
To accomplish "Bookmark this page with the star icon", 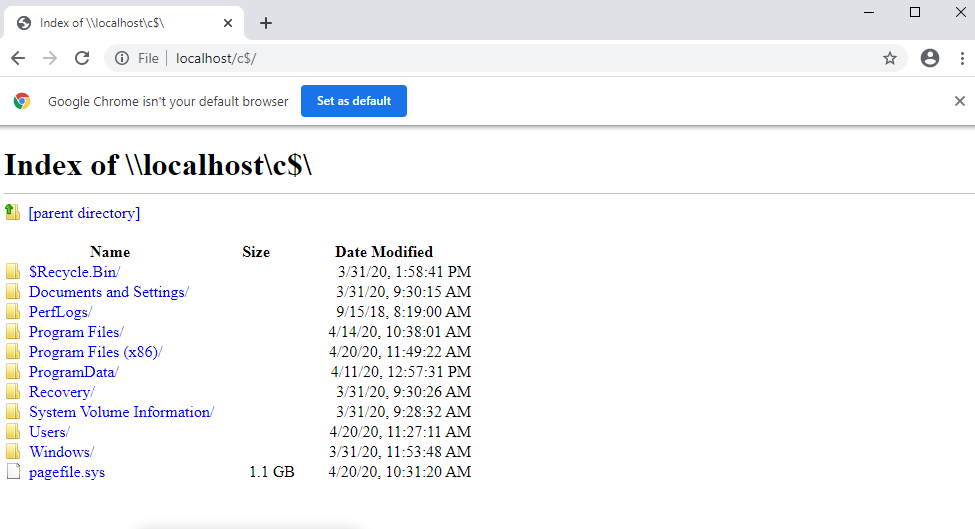I will 890,58.
